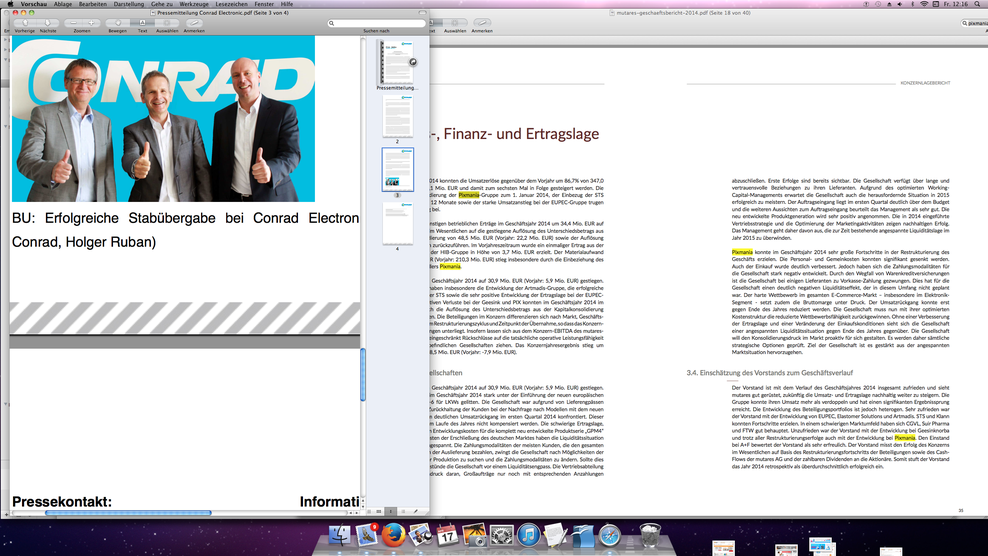Activate the Anmerken annotate tool

click(x=194, y=23)
